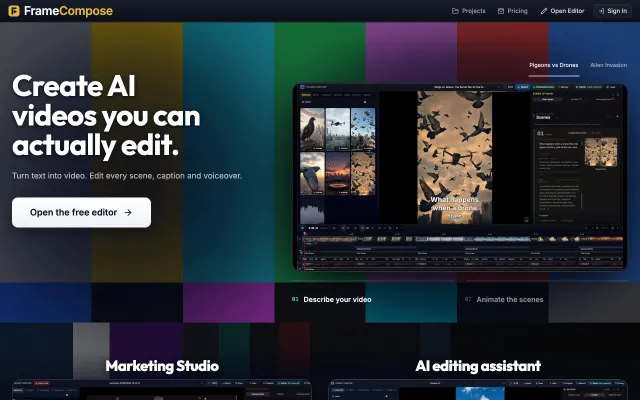
Task: Click the editor demo preview with pigeons
Action: click(460, 177)
